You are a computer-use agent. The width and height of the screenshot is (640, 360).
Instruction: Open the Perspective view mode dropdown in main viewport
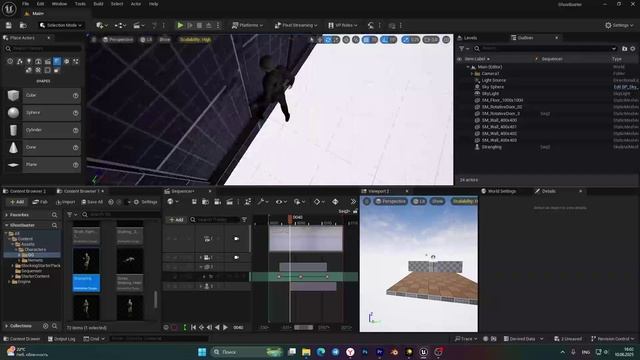point(118,40)
